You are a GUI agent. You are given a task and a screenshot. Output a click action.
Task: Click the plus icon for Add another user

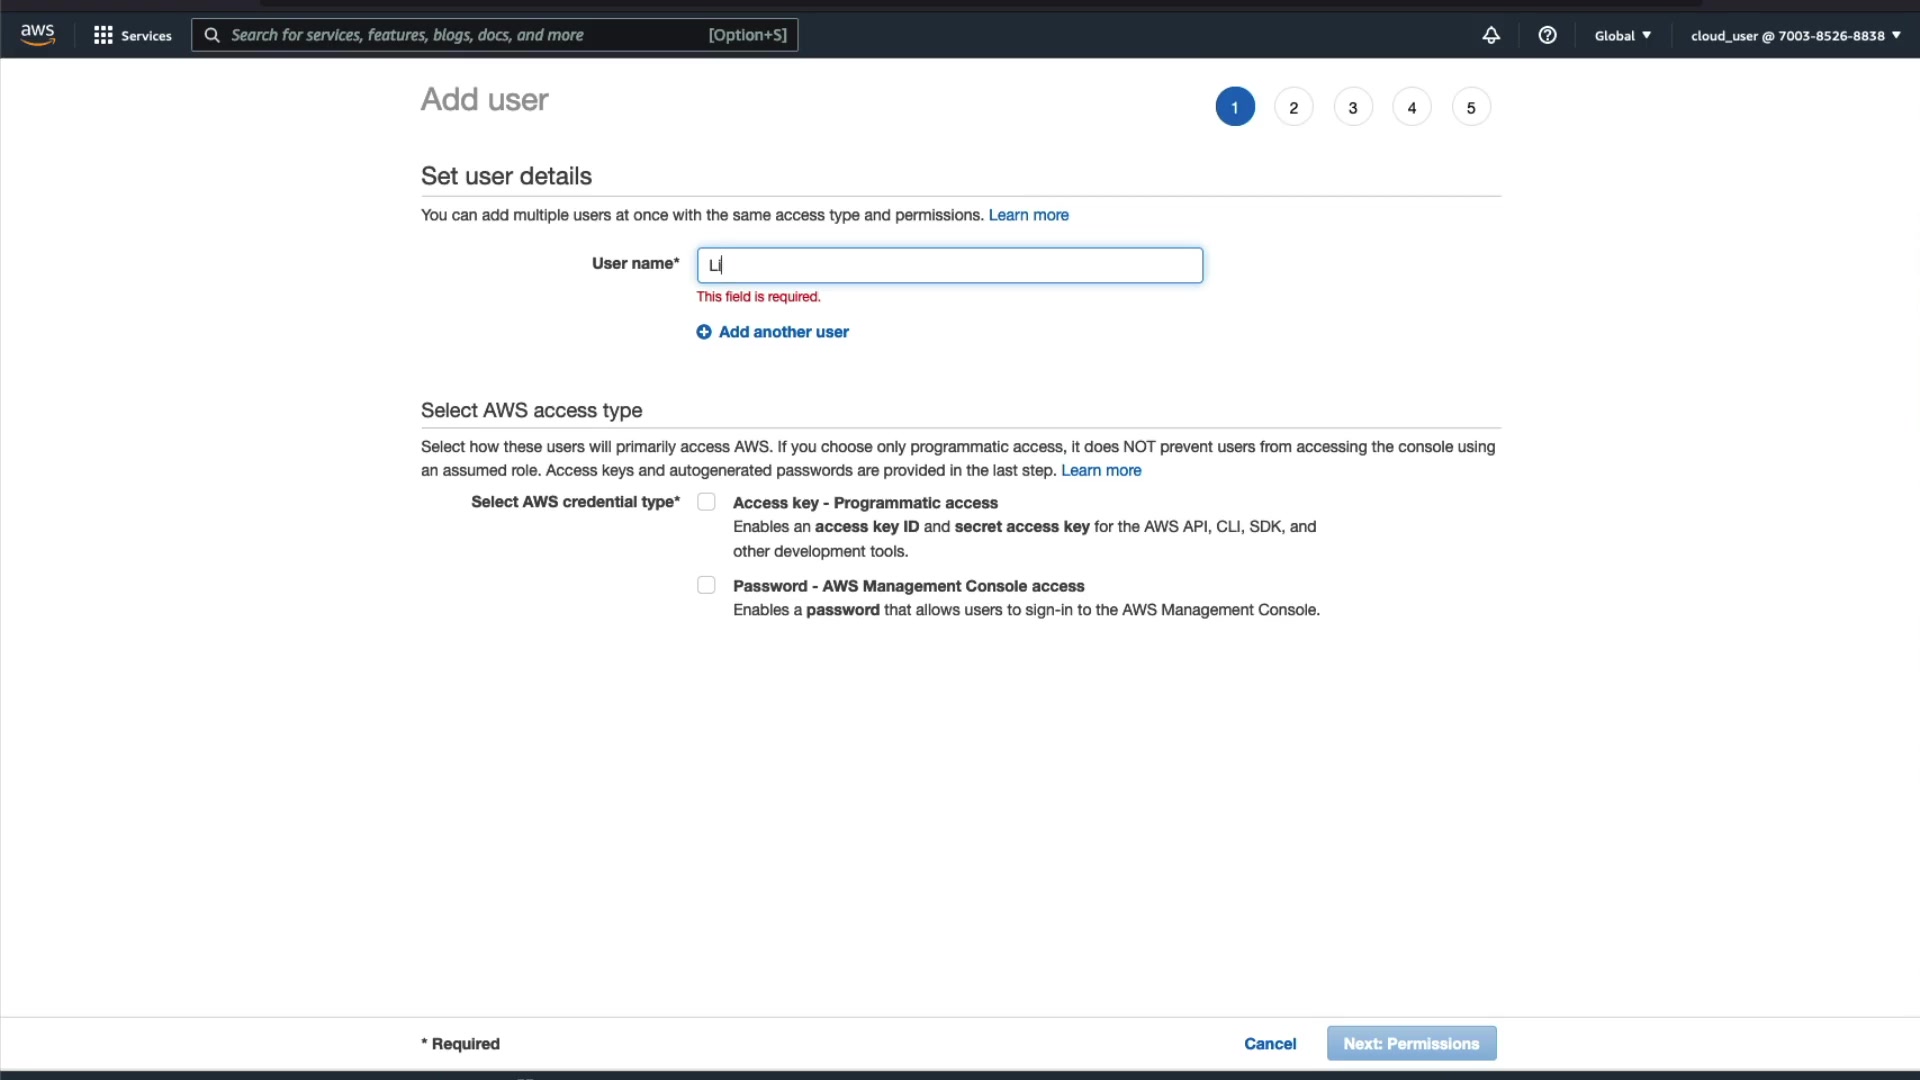[704, 332]
